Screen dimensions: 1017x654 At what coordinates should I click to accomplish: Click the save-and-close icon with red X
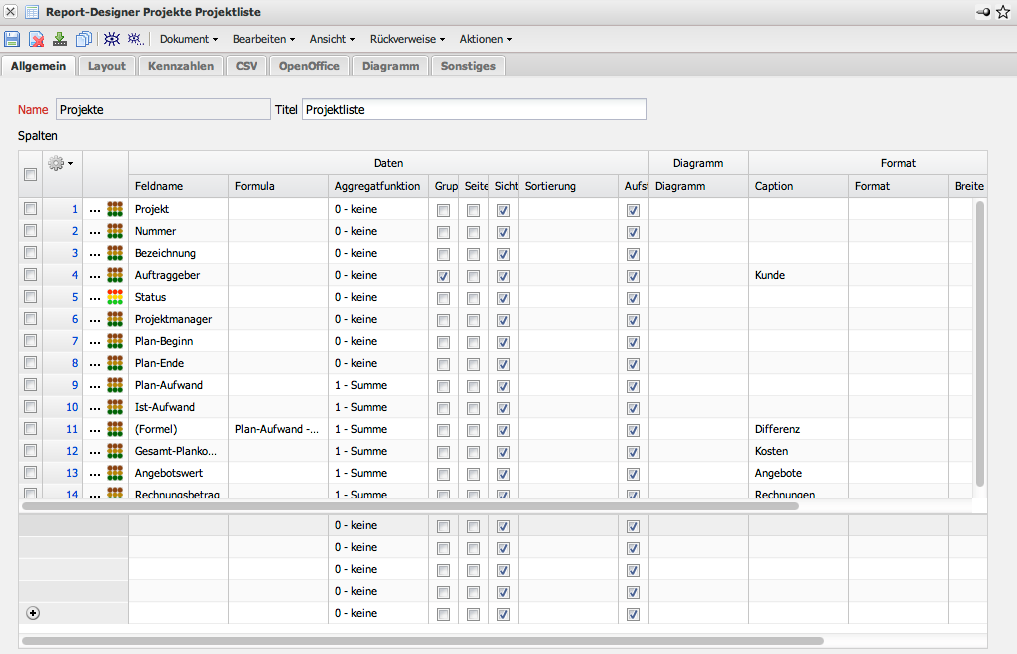click(36, 39)
